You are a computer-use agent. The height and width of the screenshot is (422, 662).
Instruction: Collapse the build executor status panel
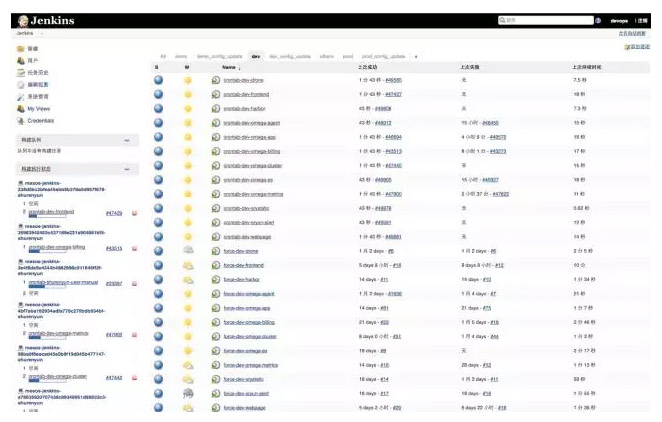tap(127, 169)
